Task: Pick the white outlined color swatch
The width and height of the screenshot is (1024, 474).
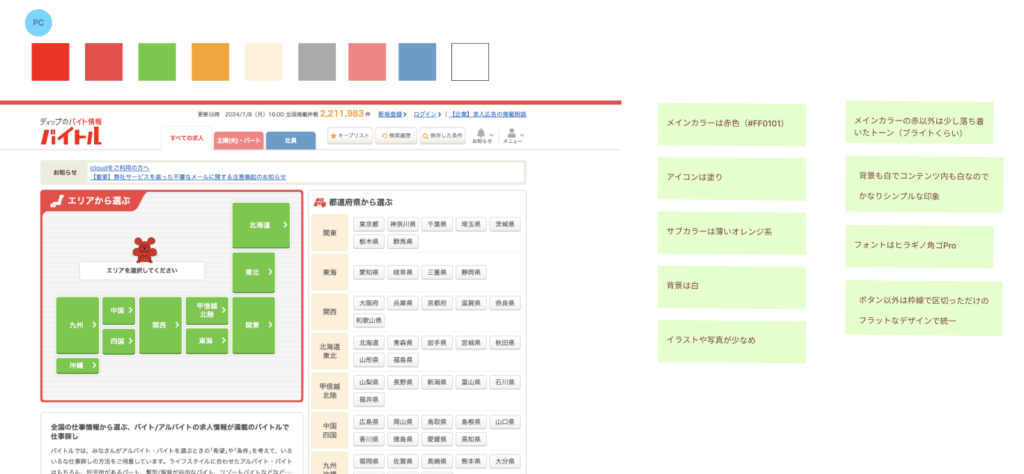Action: click(470, 62)
